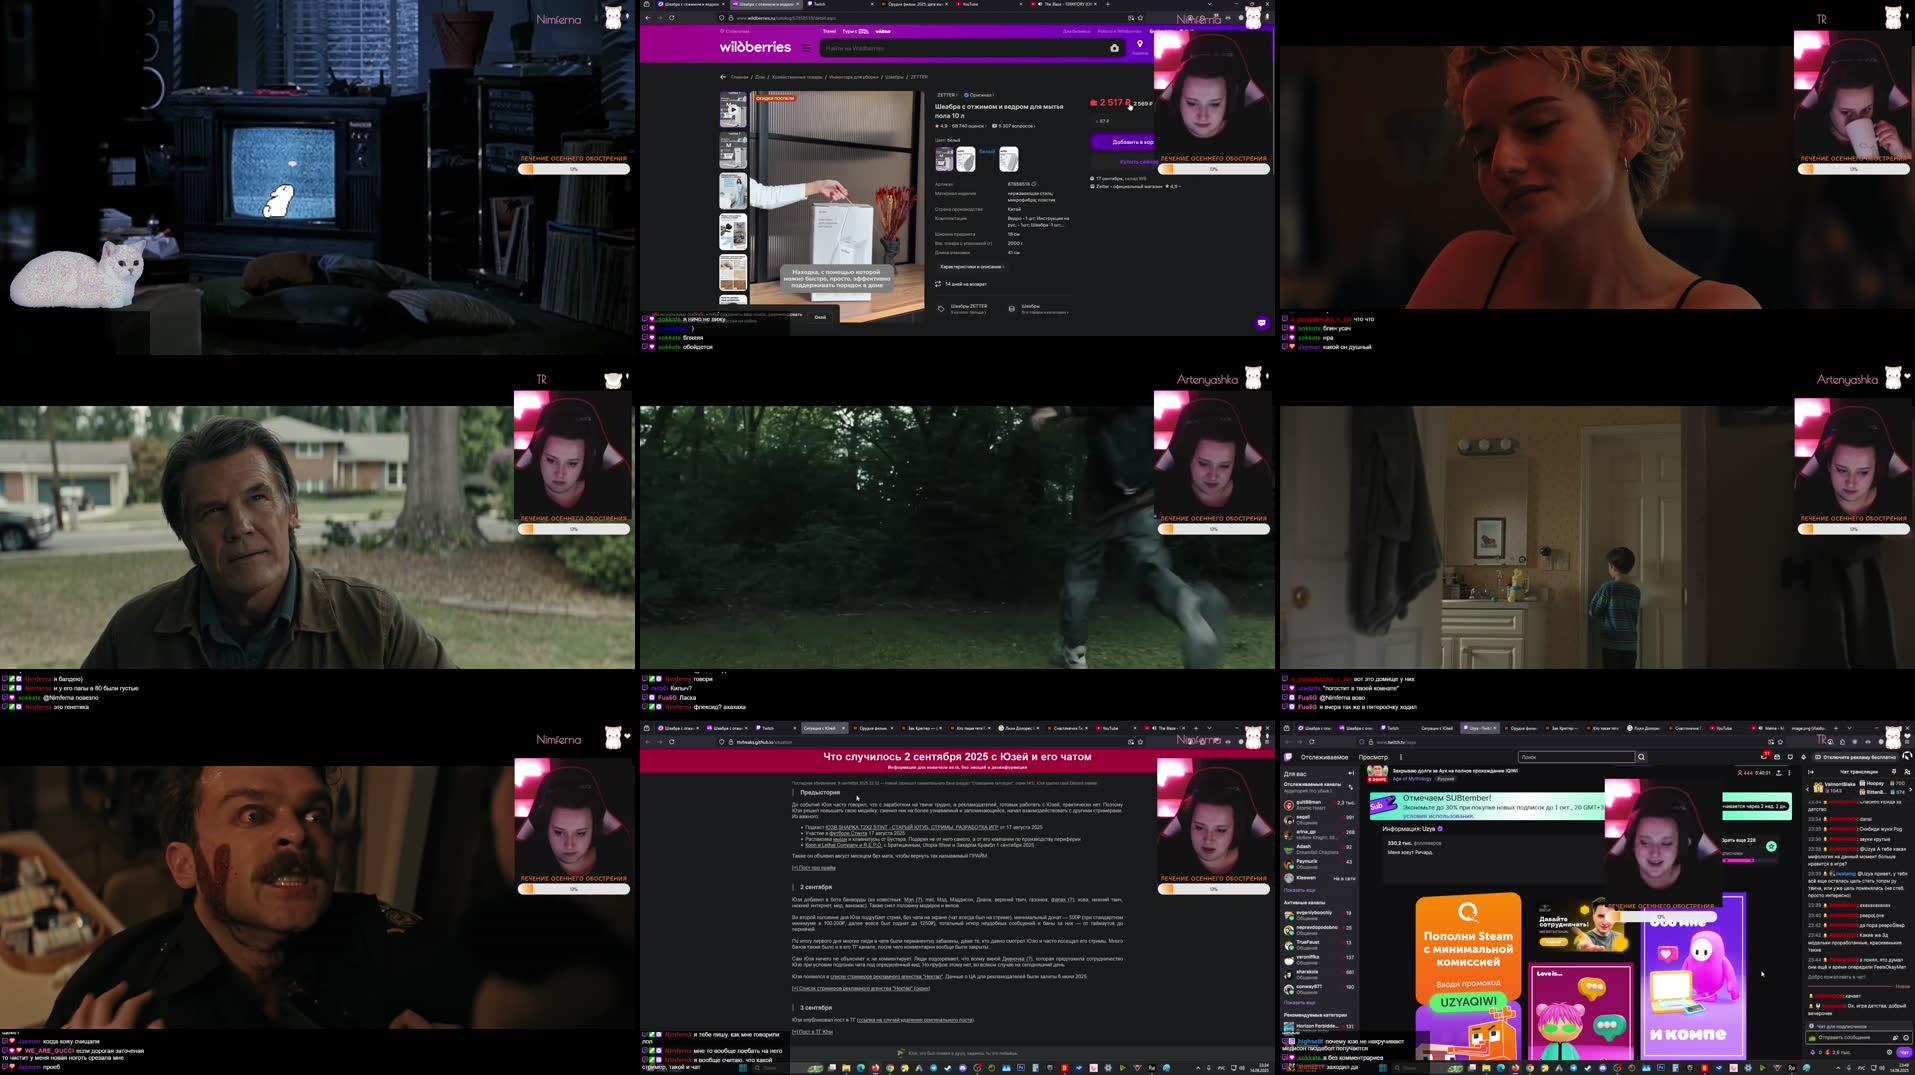Viewport: 1915px width, 1075px height.
Task: Click the Twitch stream share icon
Action: tap(1778, 773)
